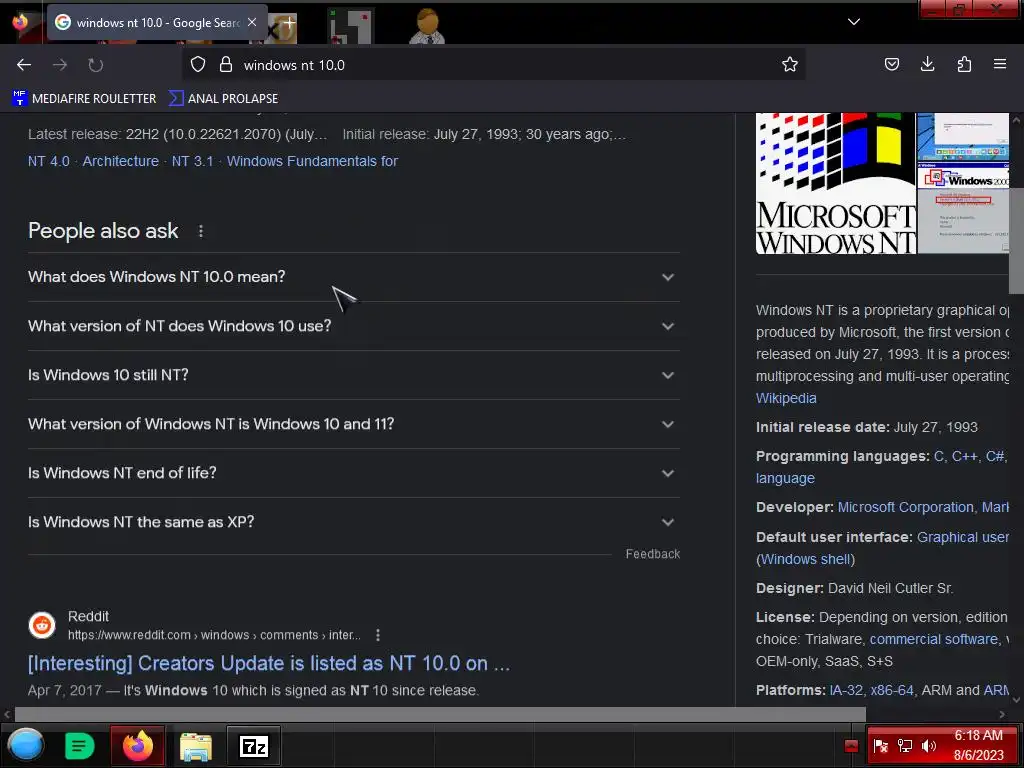
Task: Expand Is Windows NT the same as XP
Action: click(x=353, y=522)
